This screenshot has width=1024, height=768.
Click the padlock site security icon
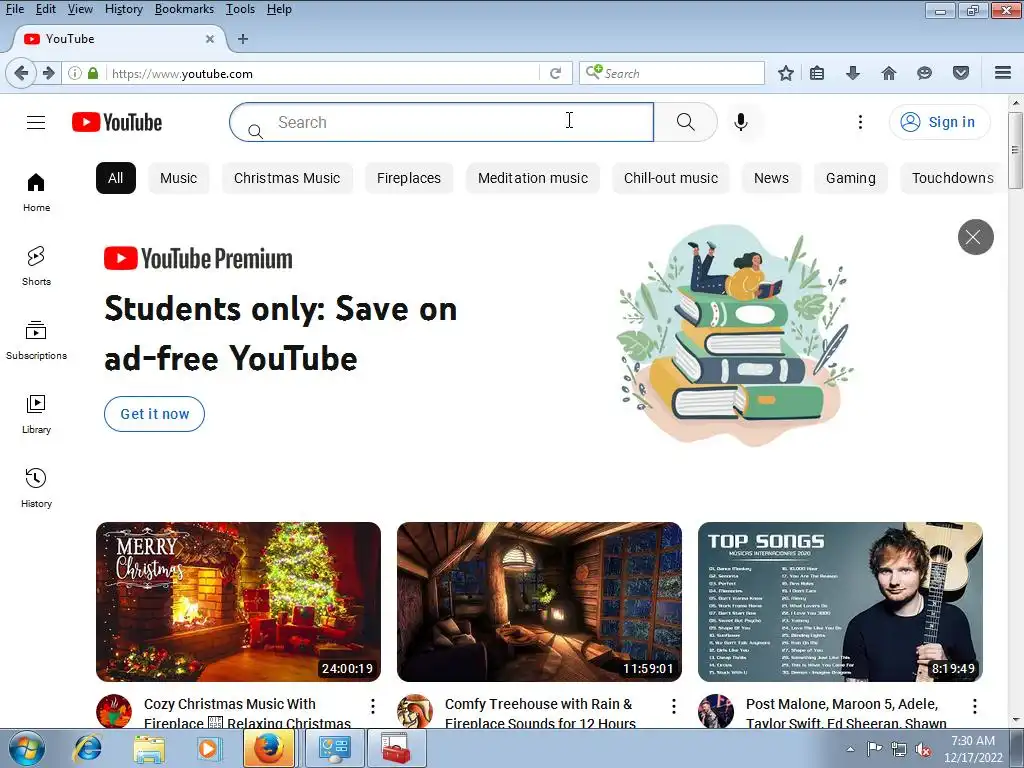click(x=93, y=73)
